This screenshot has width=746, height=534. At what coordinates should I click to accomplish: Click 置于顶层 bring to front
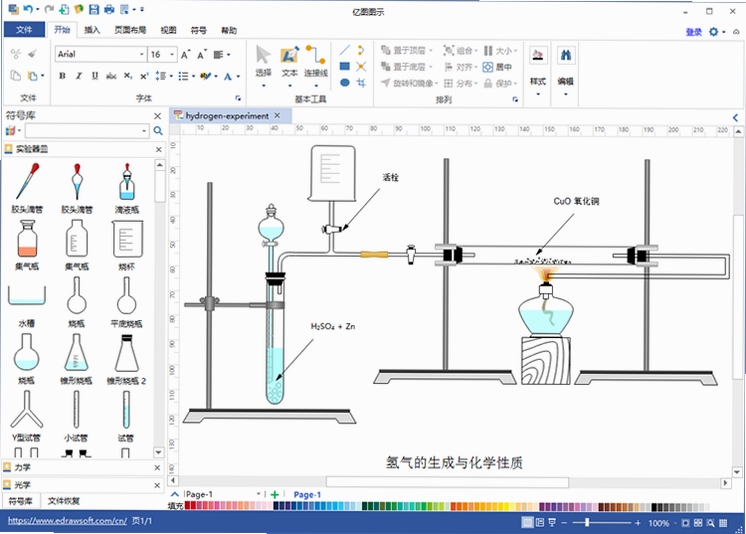coord(407,50)
